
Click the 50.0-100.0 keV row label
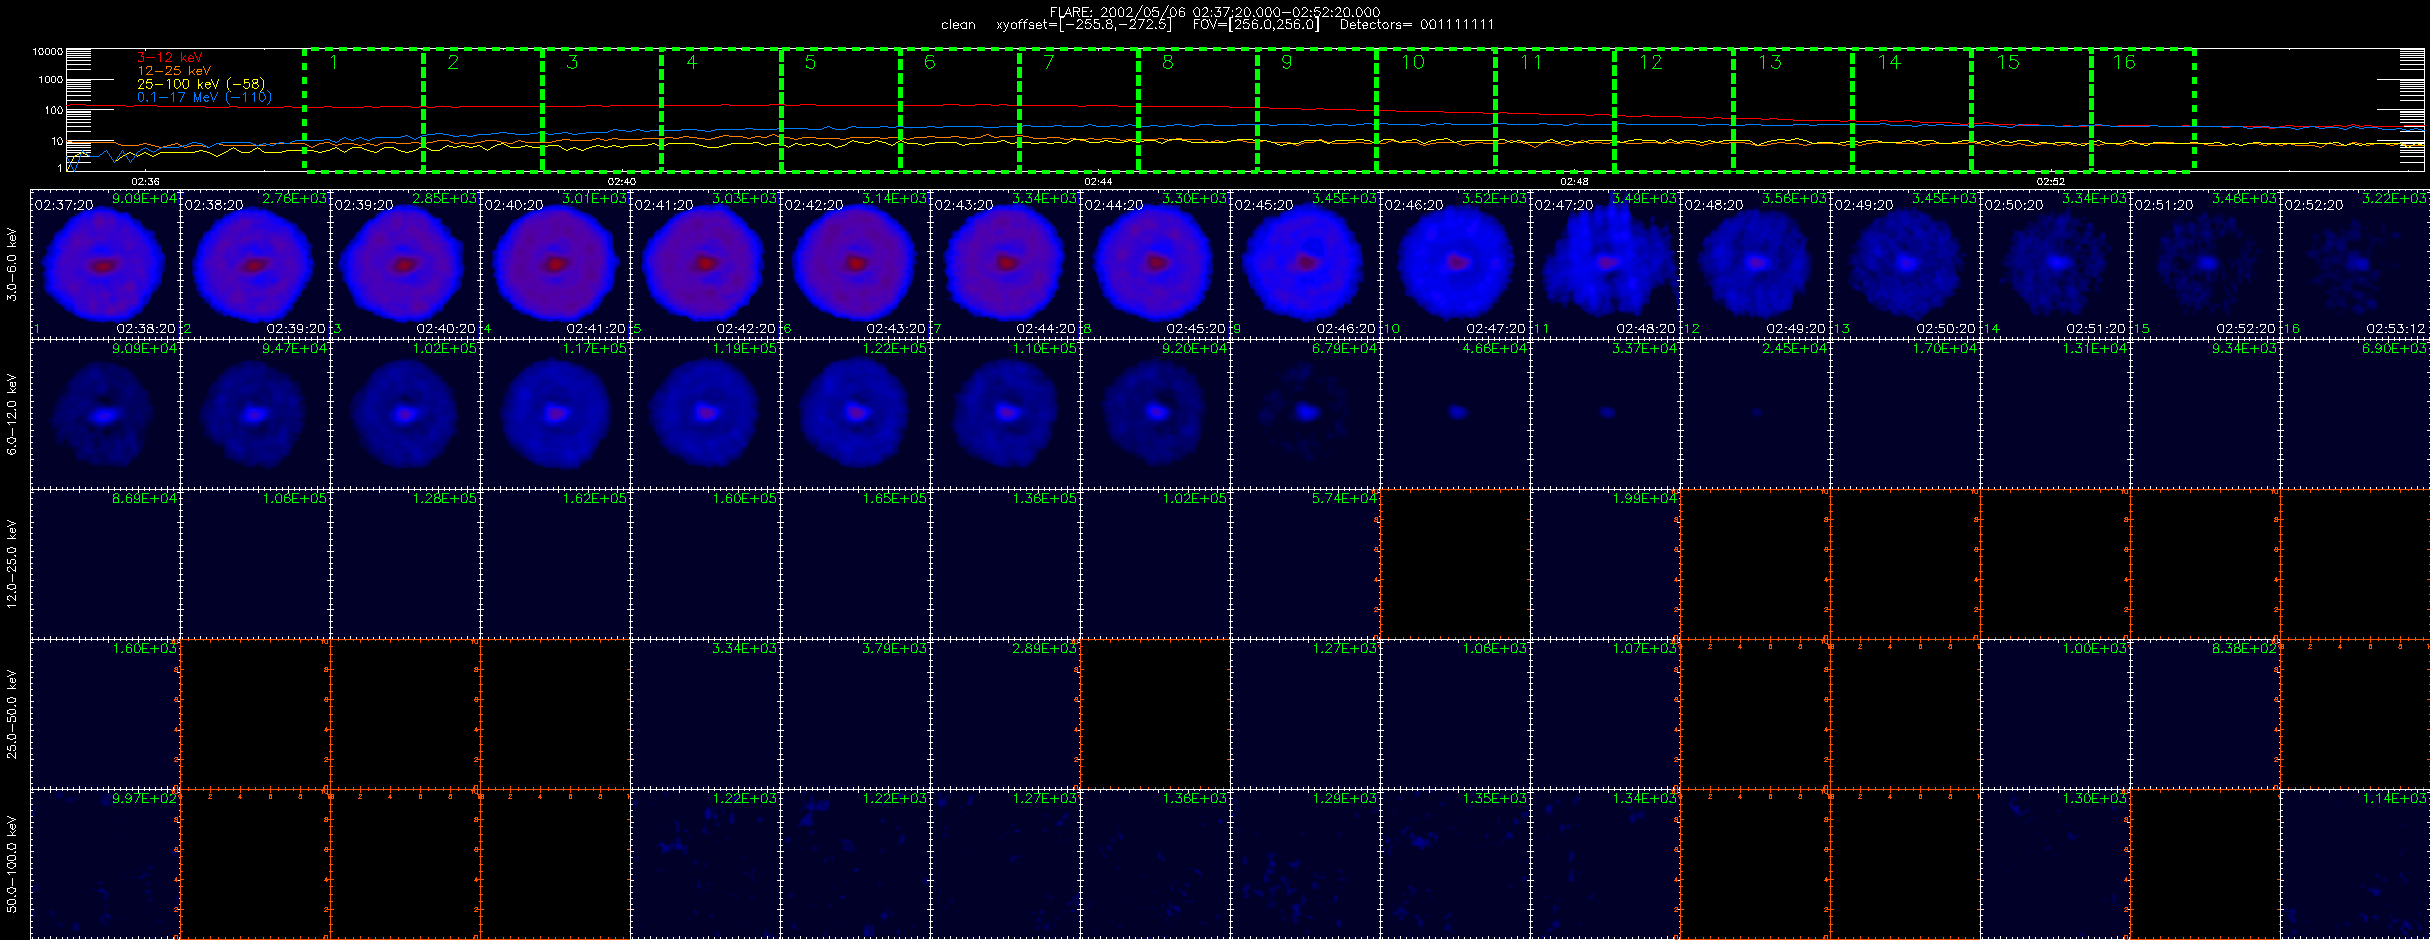12,864
